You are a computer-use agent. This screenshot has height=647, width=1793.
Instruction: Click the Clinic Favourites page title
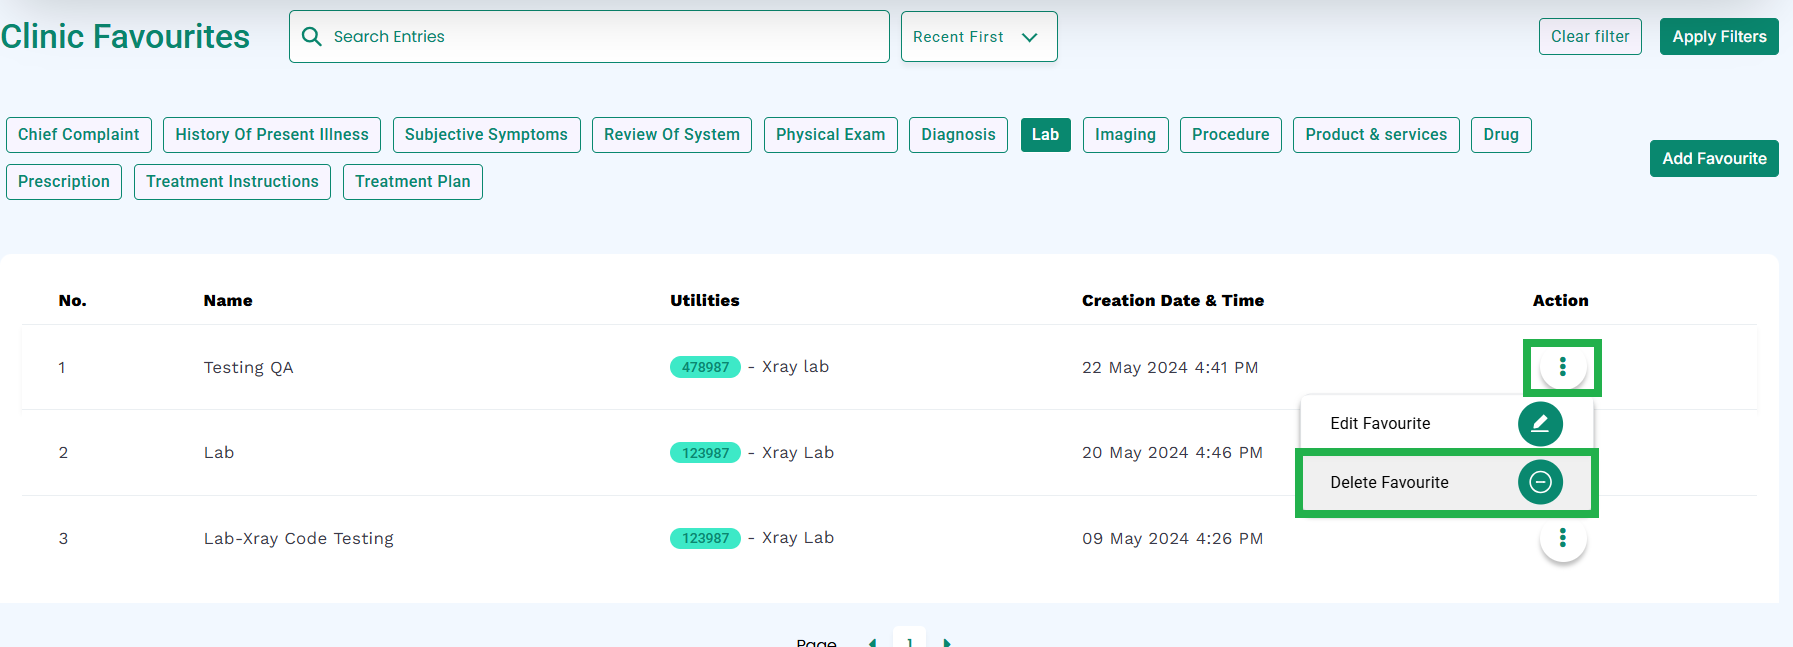pyautogui.click(x=125, y=37)
